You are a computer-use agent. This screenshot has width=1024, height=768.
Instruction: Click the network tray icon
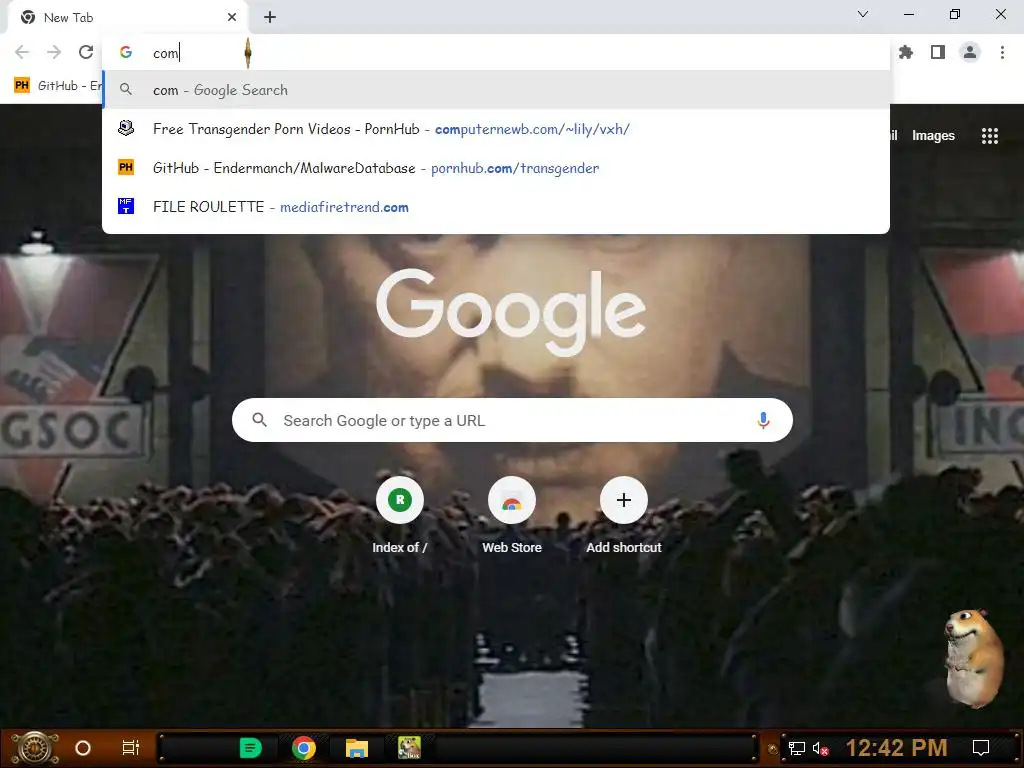pyautogui.click(x=797, y=748)
